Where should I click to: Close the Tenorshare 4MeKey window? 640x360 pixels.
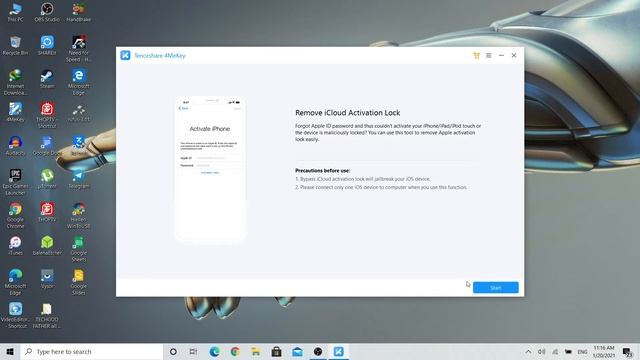click(514, 56)
